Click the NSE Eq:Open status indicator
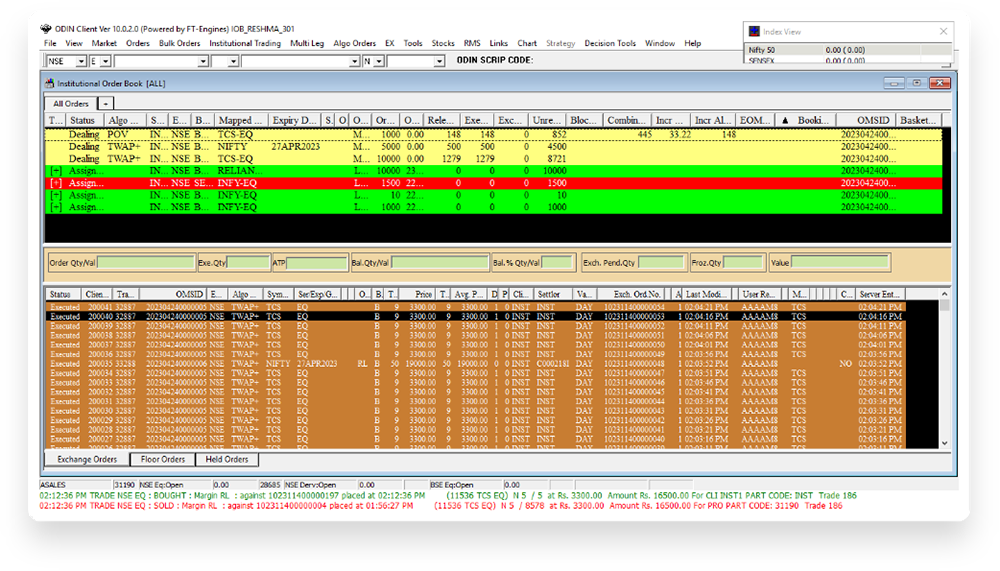 click(175, 485)
